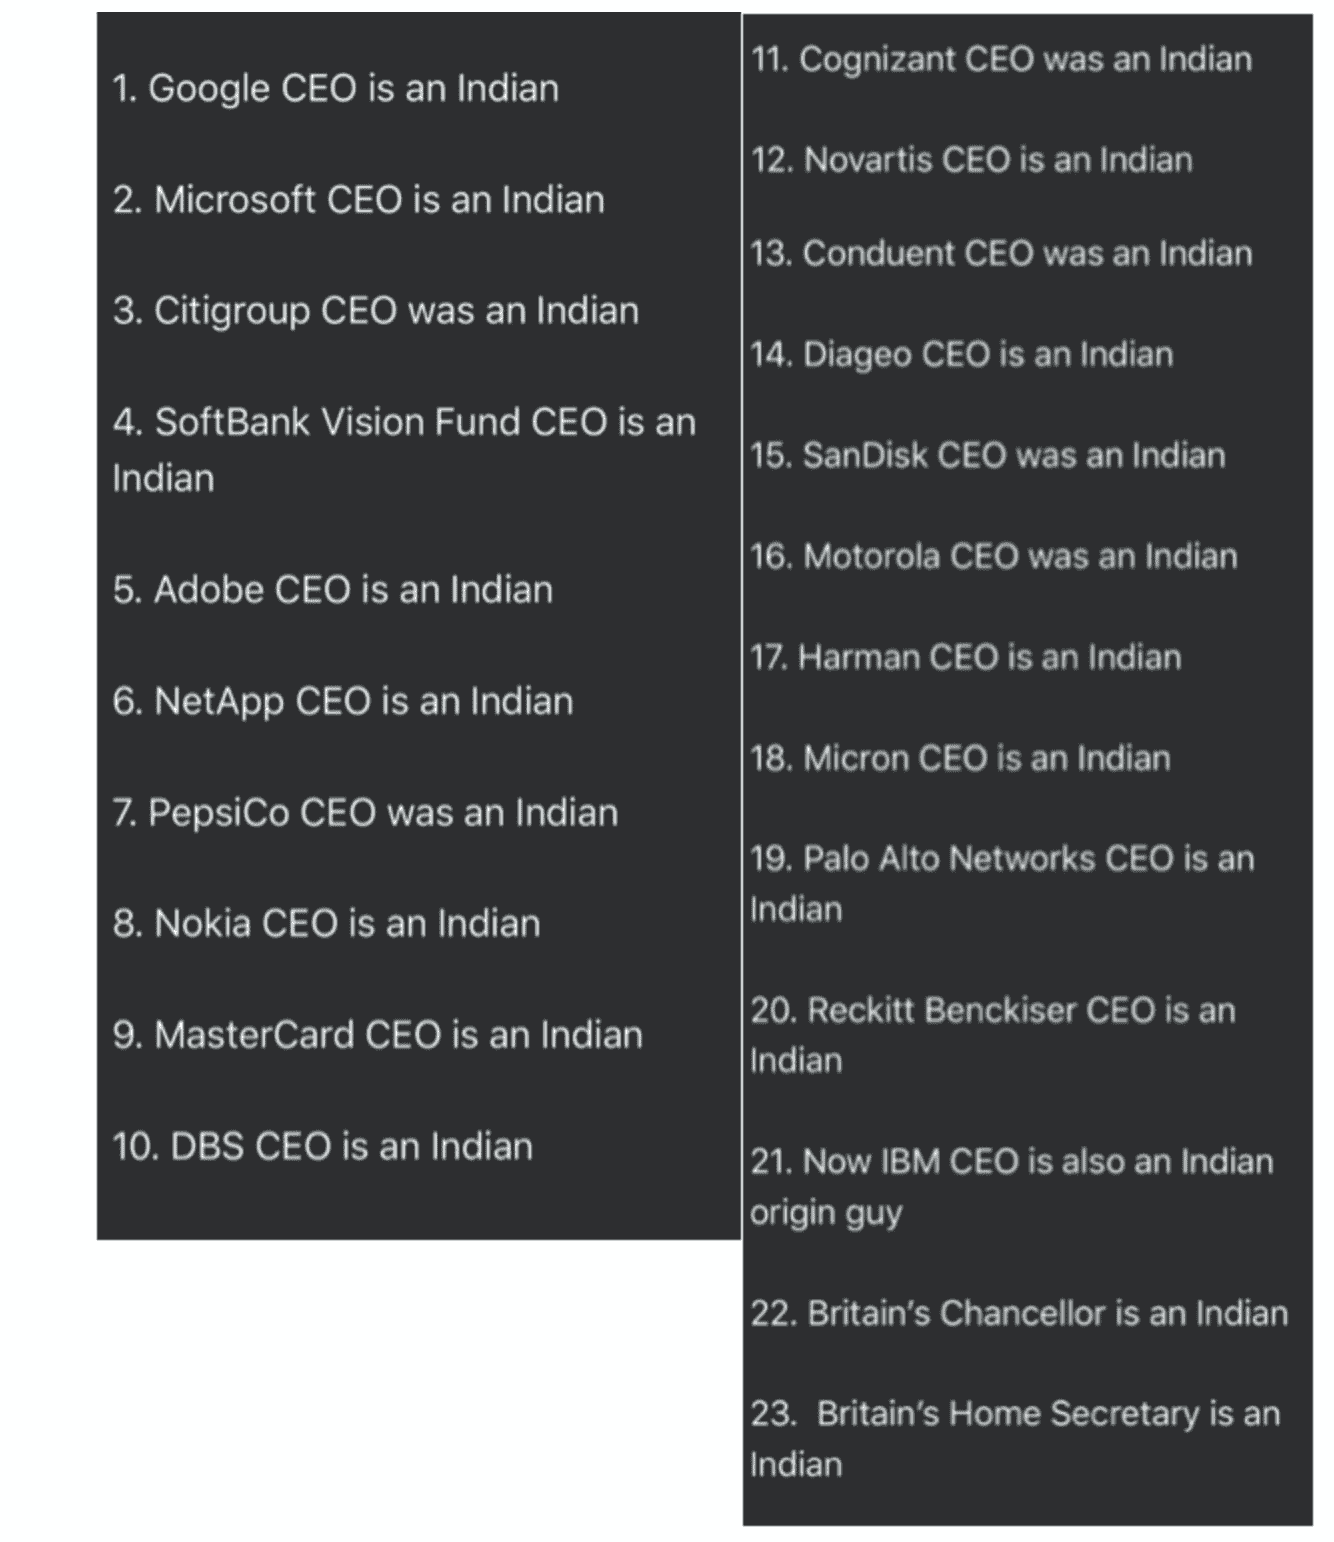This screenshot has height=1542, width=1334.
Task: Select the Micron CEO list item
Action: click(960, 758)
